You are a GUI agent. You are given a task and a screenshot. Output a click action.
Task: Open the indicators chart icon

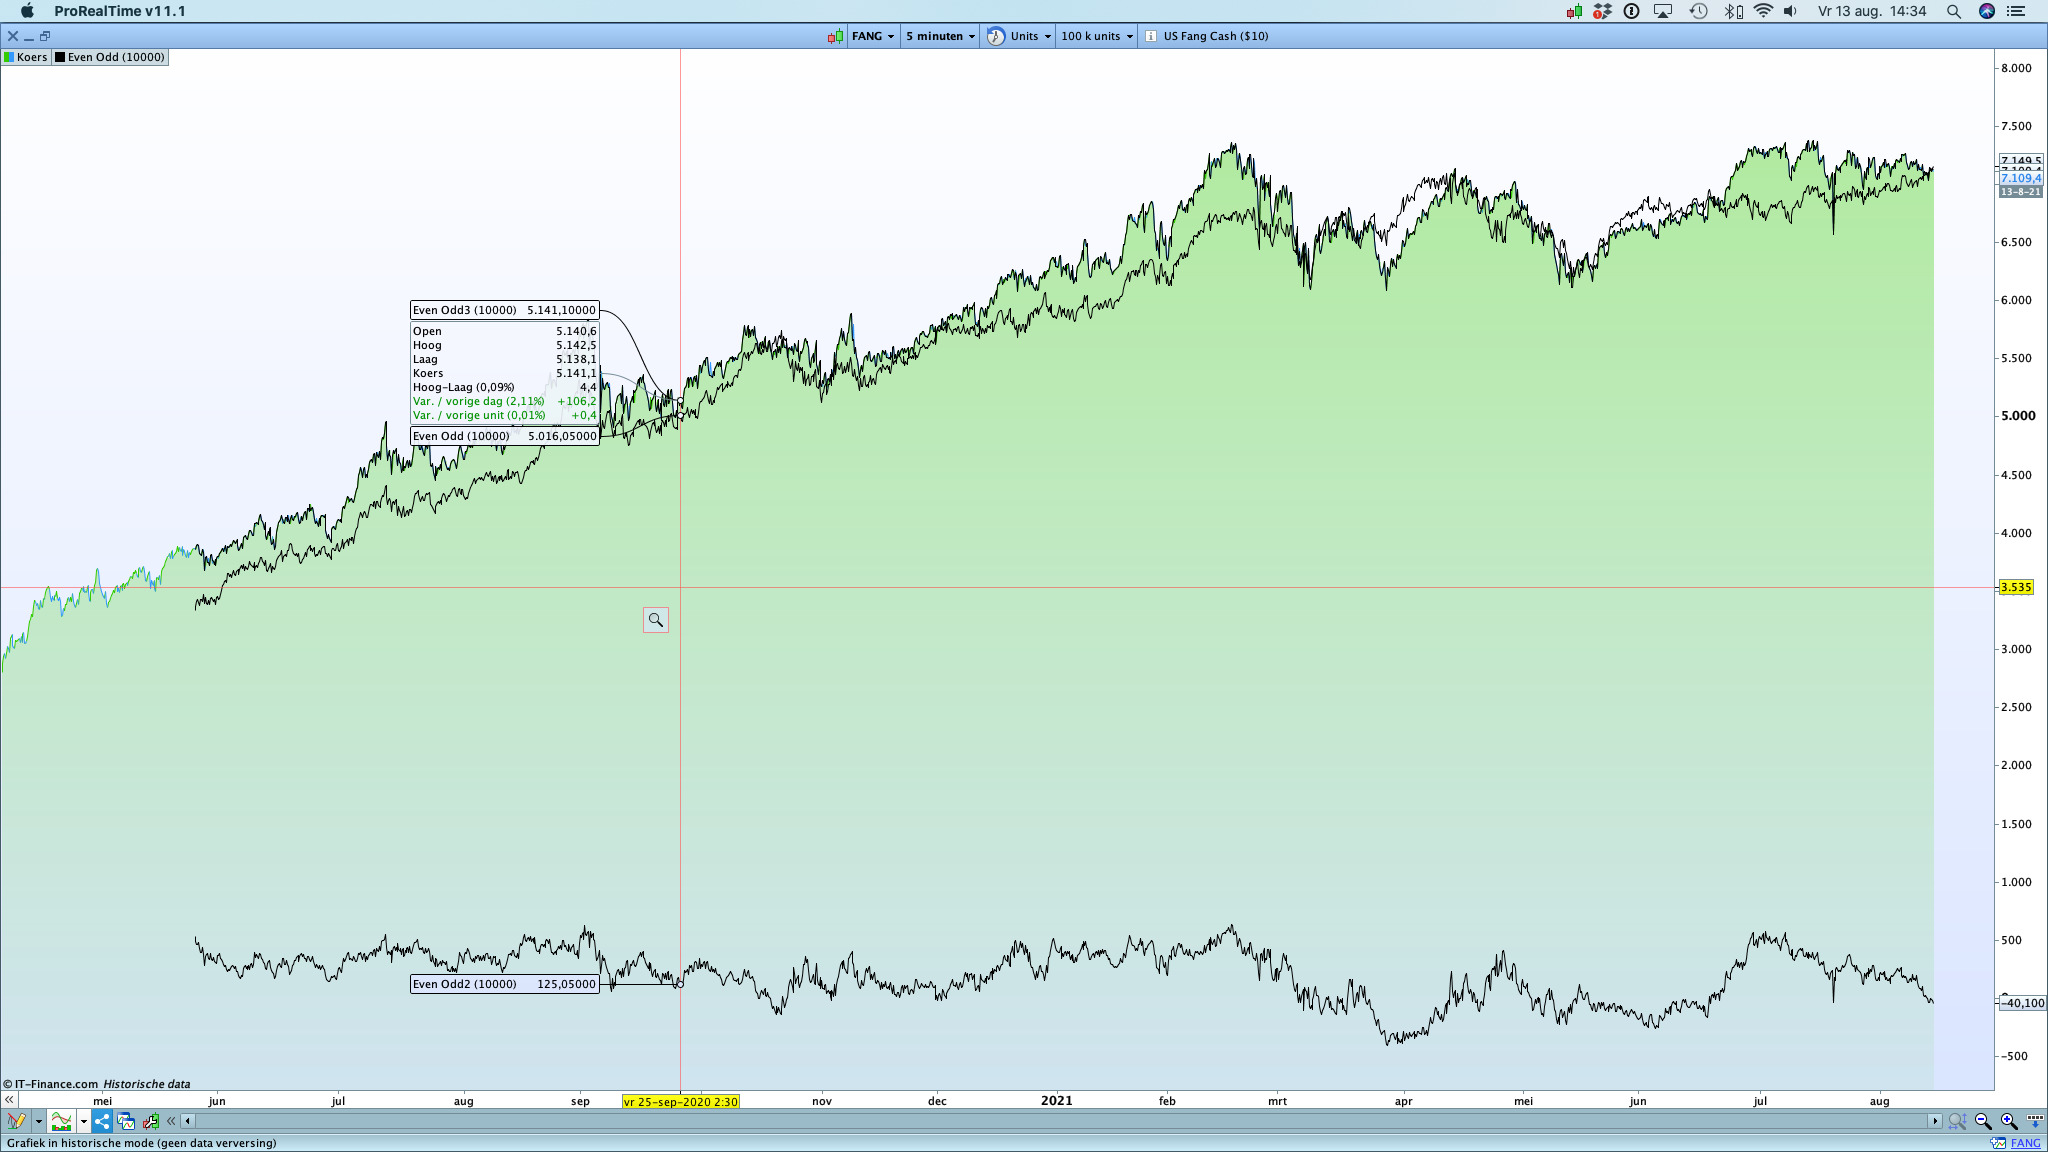pos(62,1121)
